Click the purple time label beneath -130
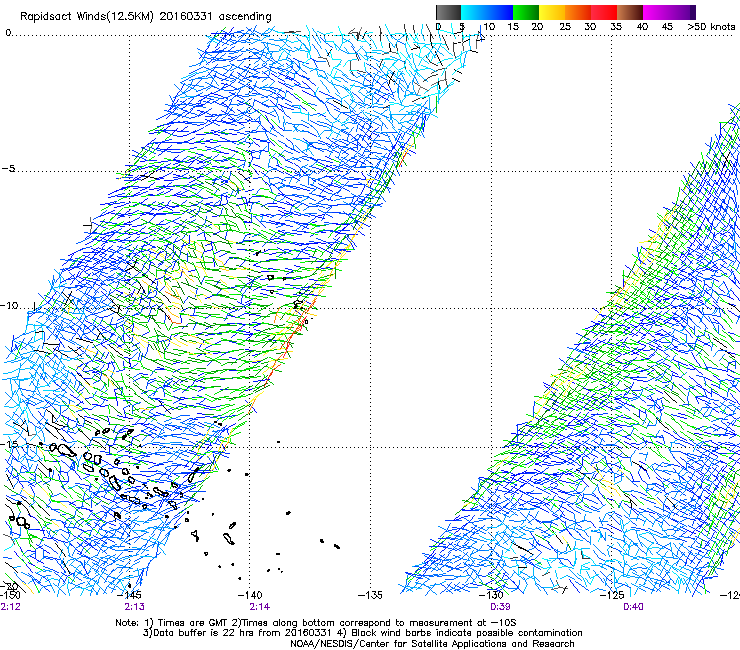Viewport: 740px width, 650px height. click(500, 607)
